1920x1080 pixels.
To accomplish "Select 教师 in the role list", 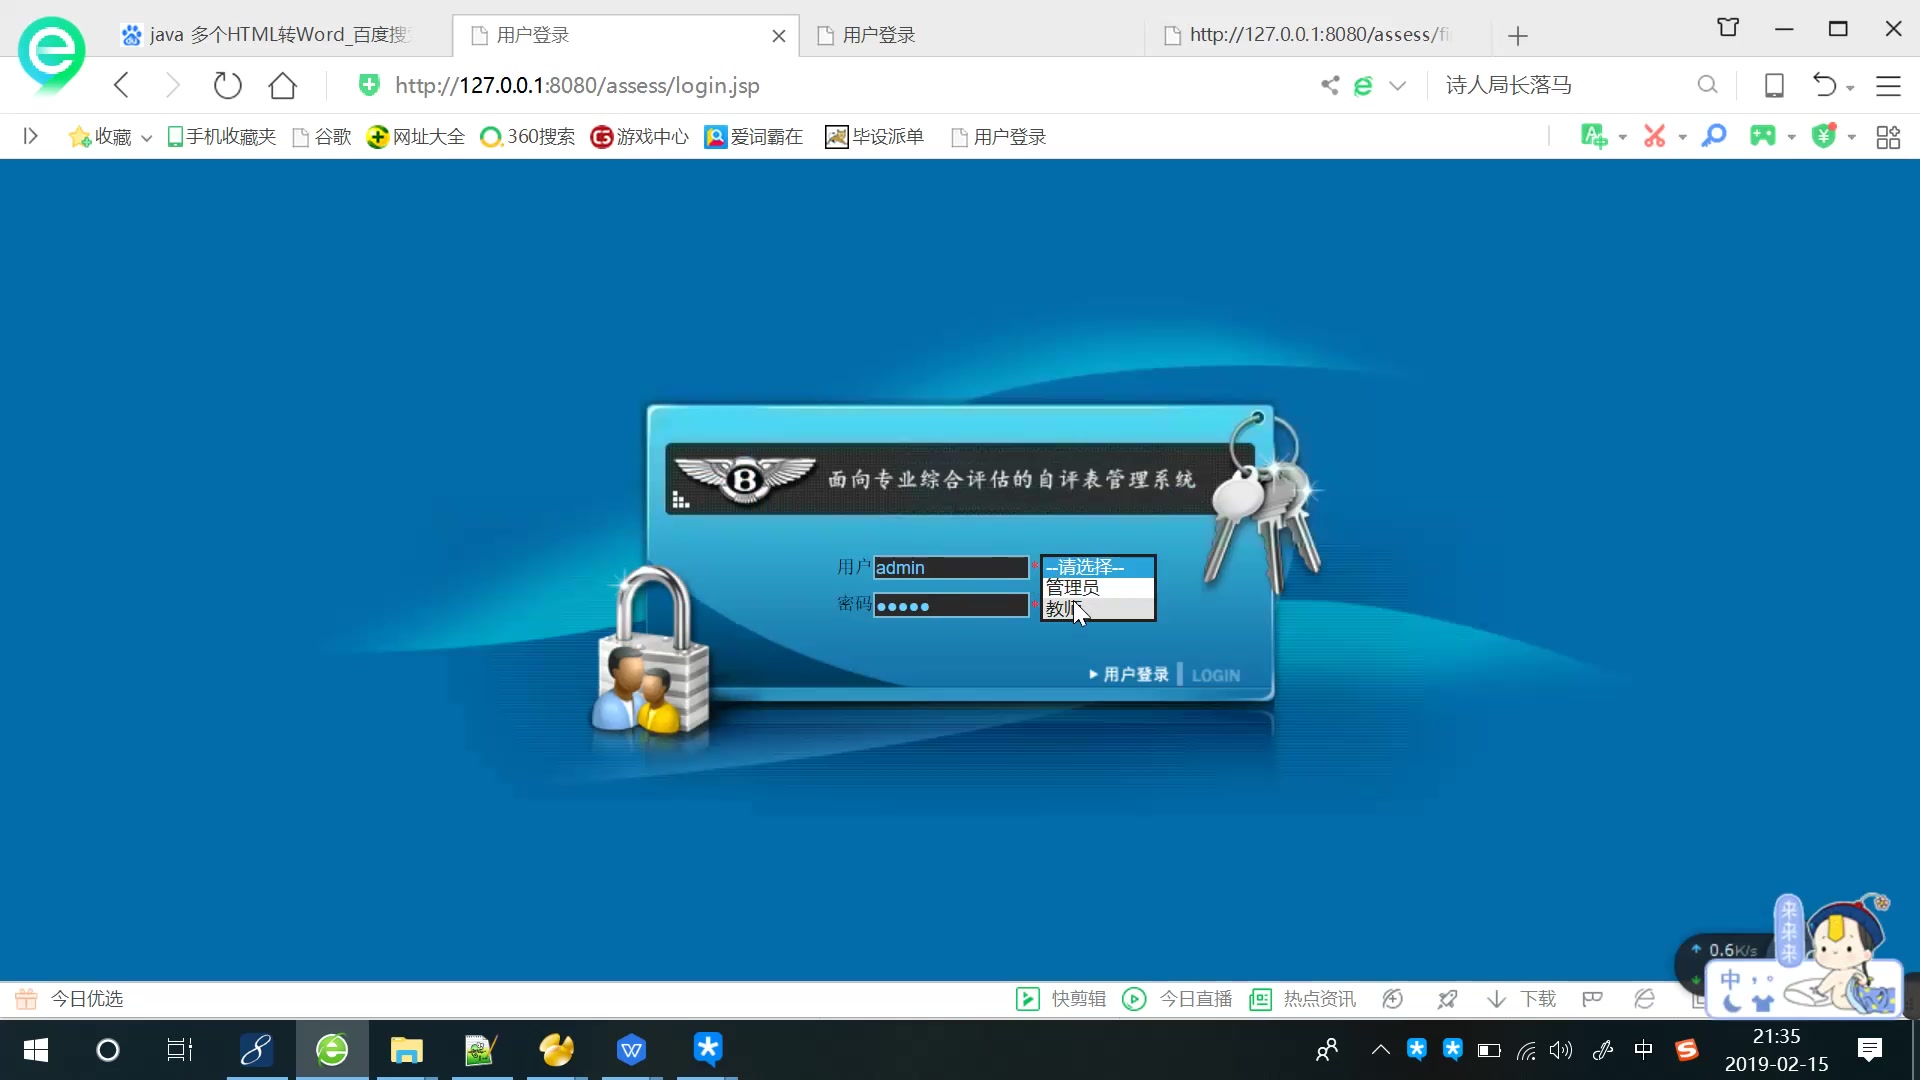I will coord(1098,608).
